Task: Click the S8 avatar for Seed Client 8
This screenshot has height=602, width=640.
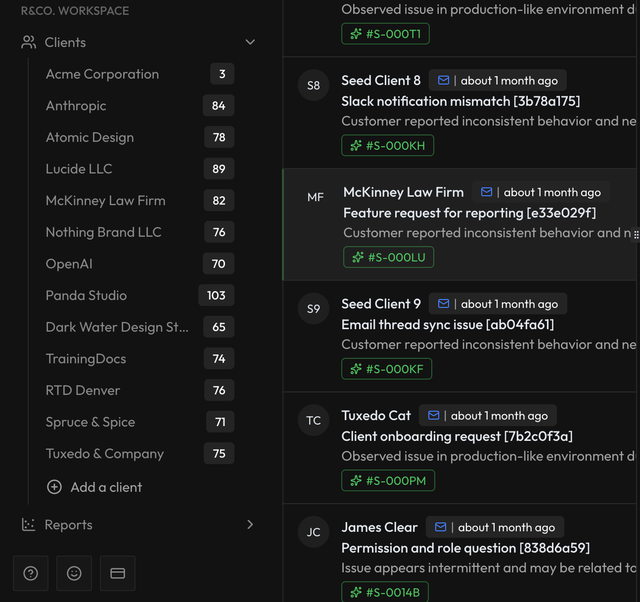Action: 313,85
